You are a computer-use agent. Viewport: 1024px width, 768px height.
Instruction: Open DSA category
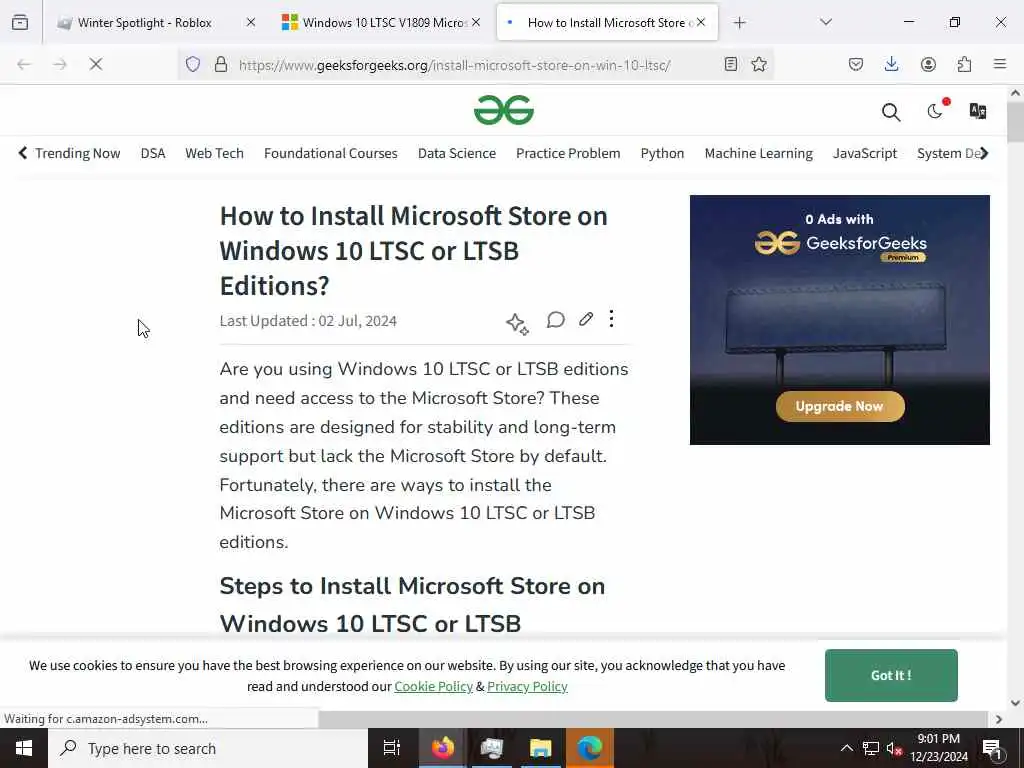point(153,153)
